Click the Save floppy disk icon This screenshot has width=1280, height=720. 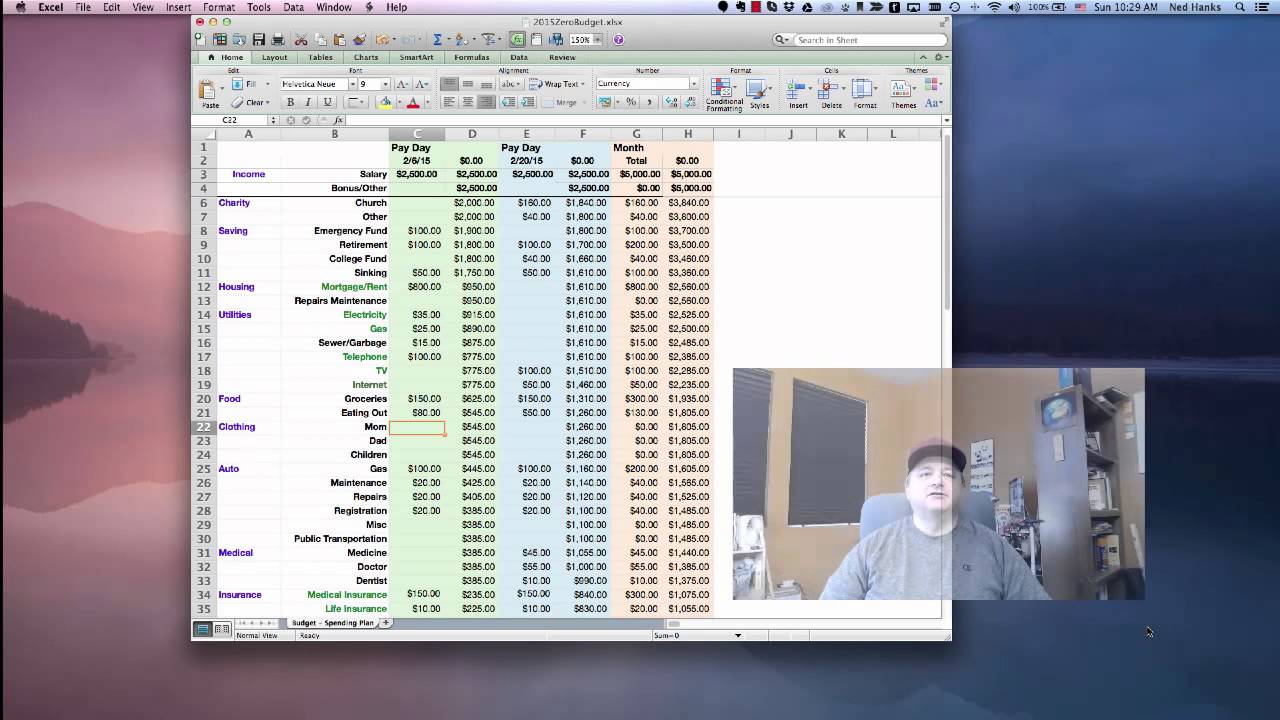[x=259, y=40]
